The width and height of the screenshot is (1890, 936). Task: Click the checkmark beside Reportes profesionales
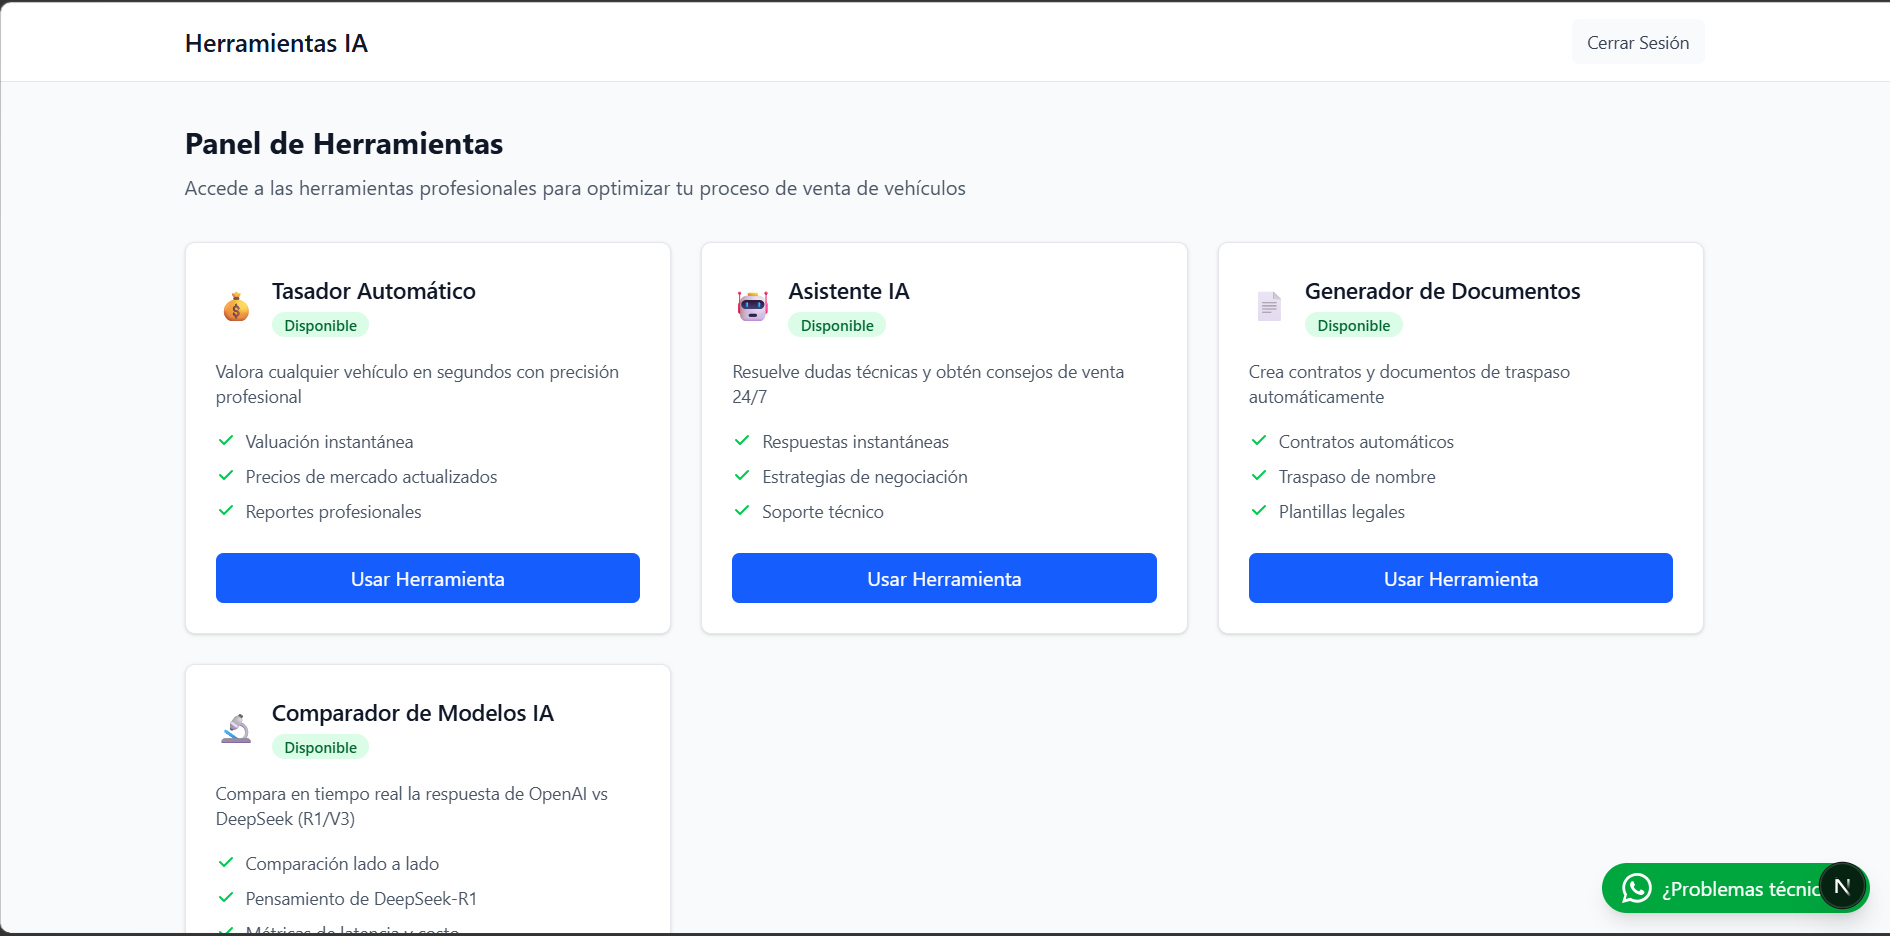[x=226, y=511]
